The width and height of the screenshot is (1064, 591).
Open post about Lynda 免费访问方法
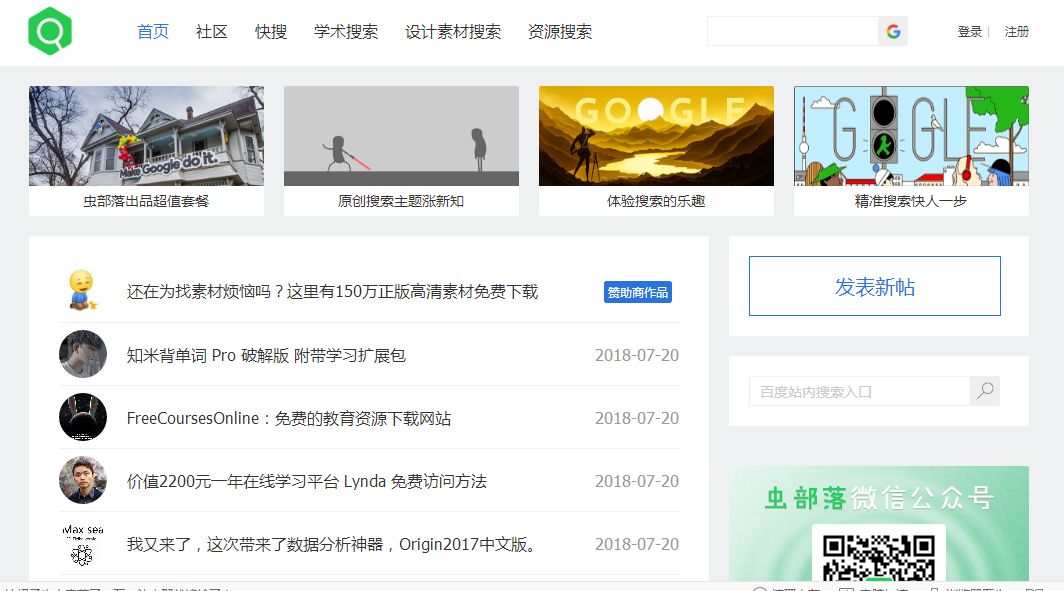(x=307, y=481)
